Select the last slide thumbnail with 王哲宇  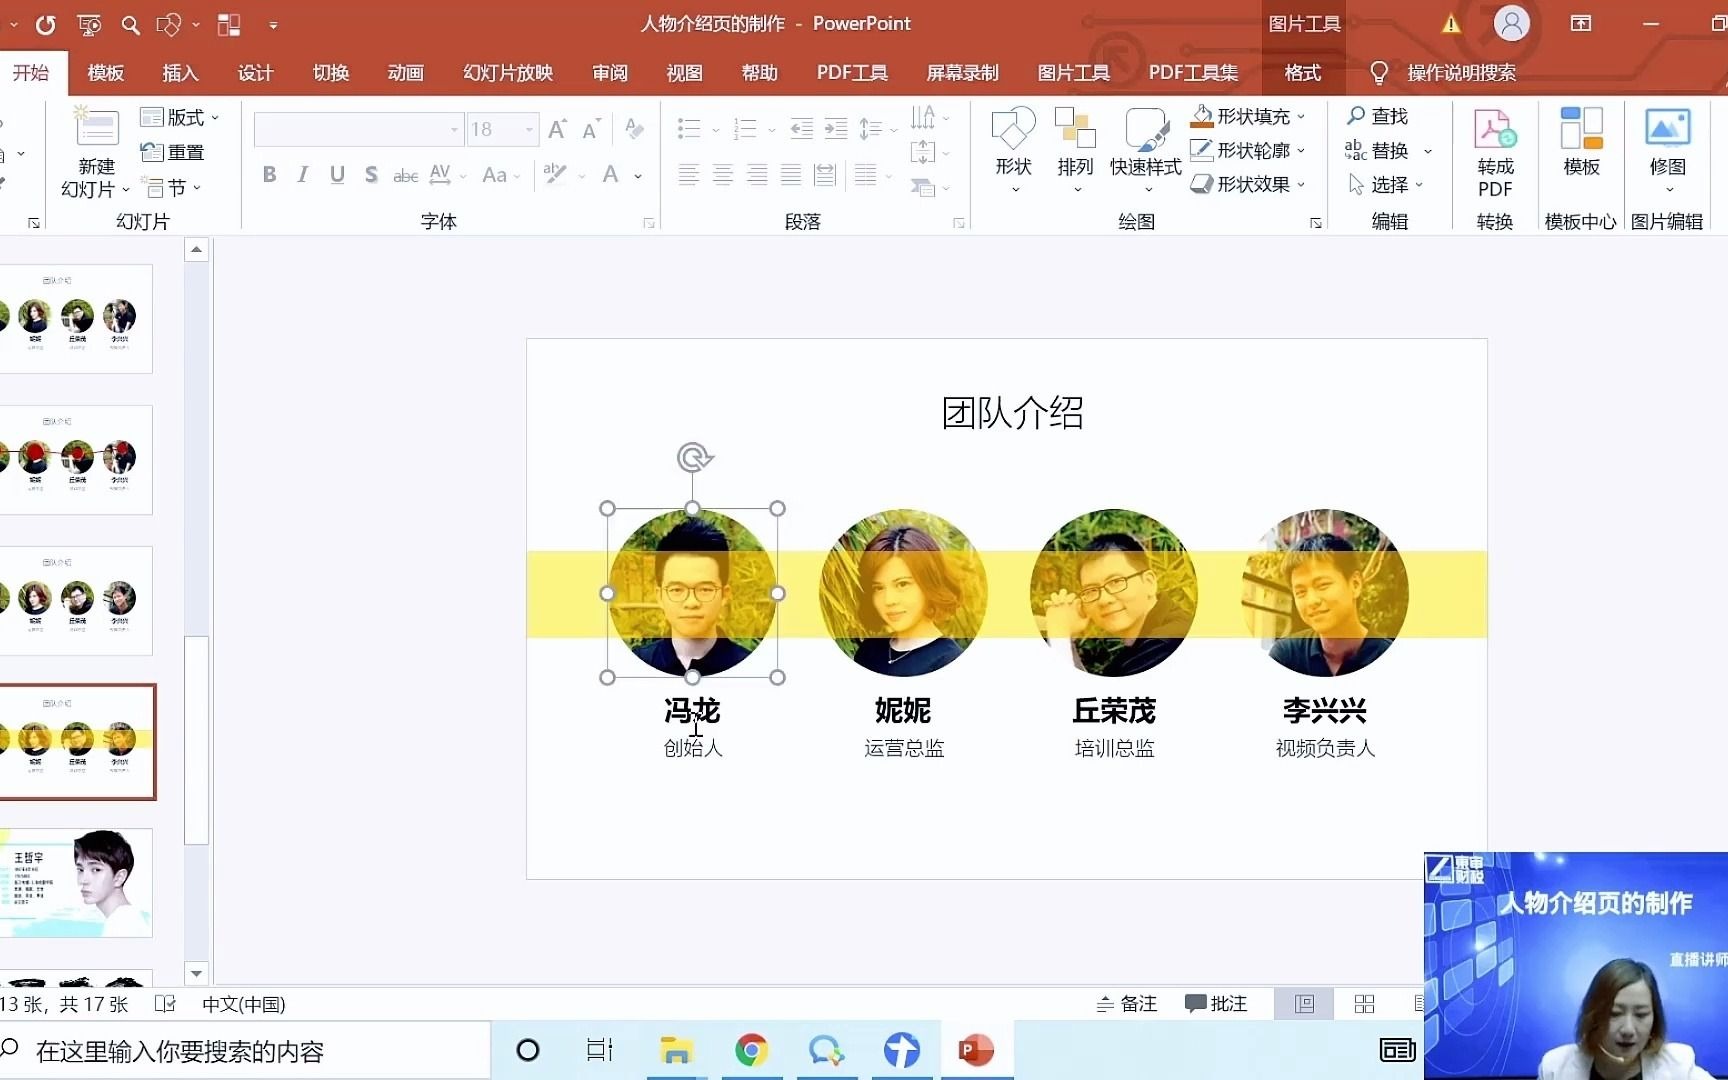[78, 884]
